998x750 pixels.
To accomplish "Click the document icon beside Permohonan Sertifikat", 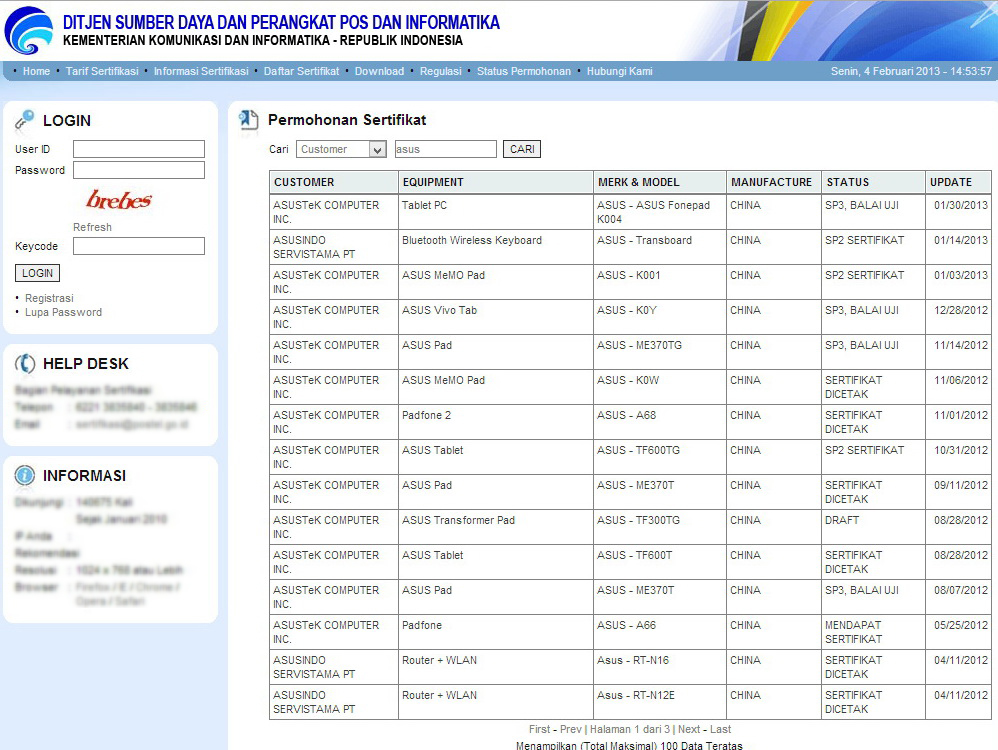I will pos(248,120).
